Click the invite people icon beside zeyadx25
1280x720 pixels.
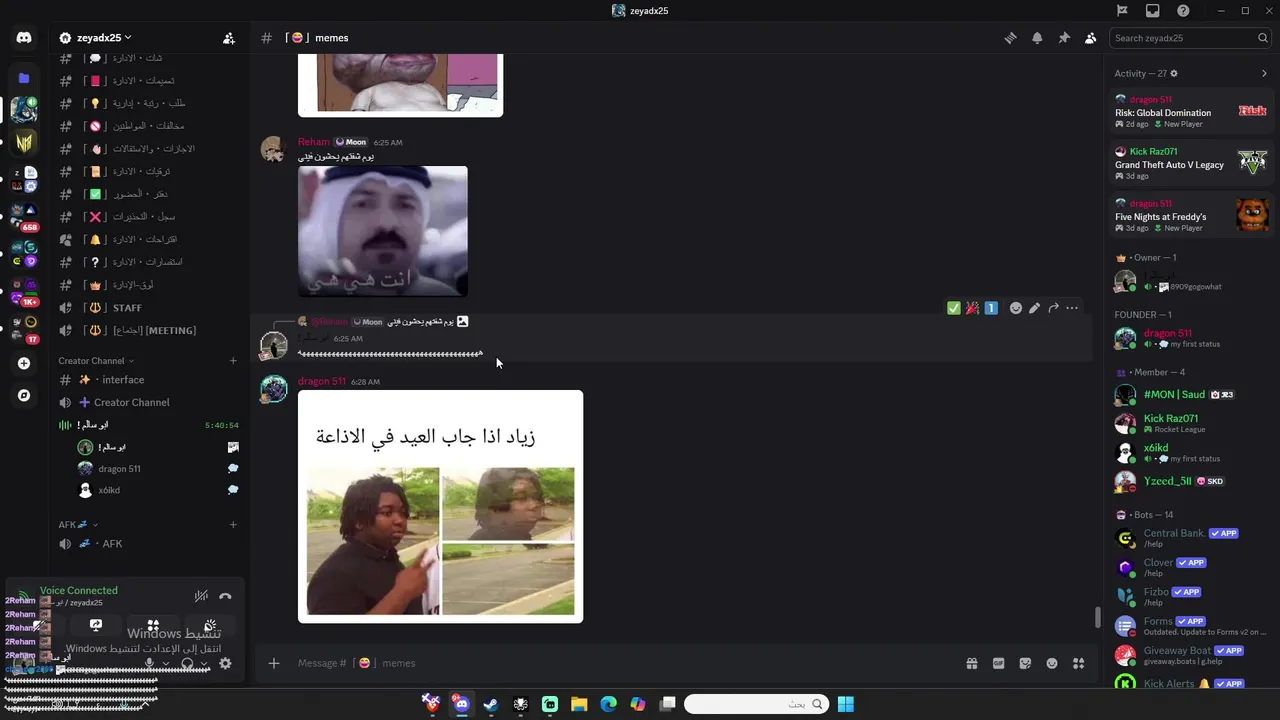(229, 38)
